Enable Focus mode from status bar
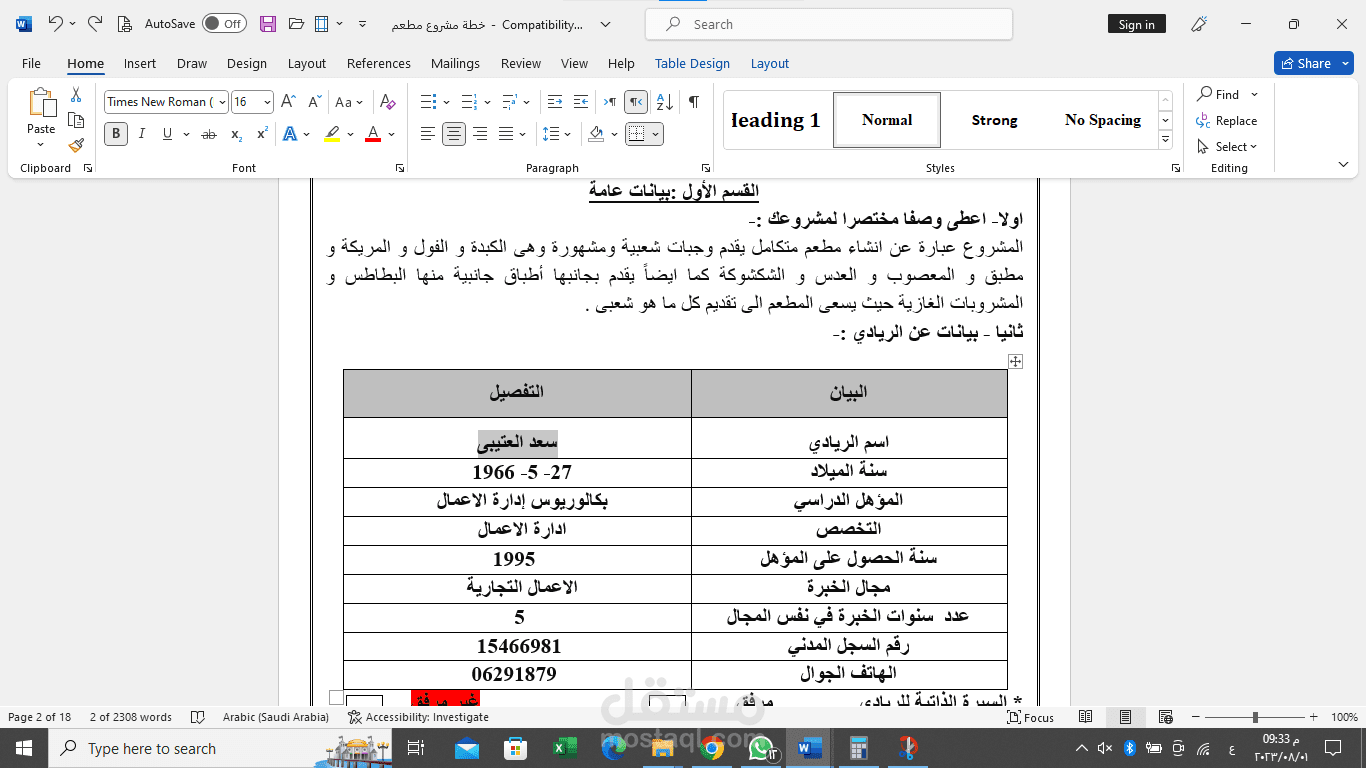This screenshot has height=768, width=1366. coord(1030,717)
